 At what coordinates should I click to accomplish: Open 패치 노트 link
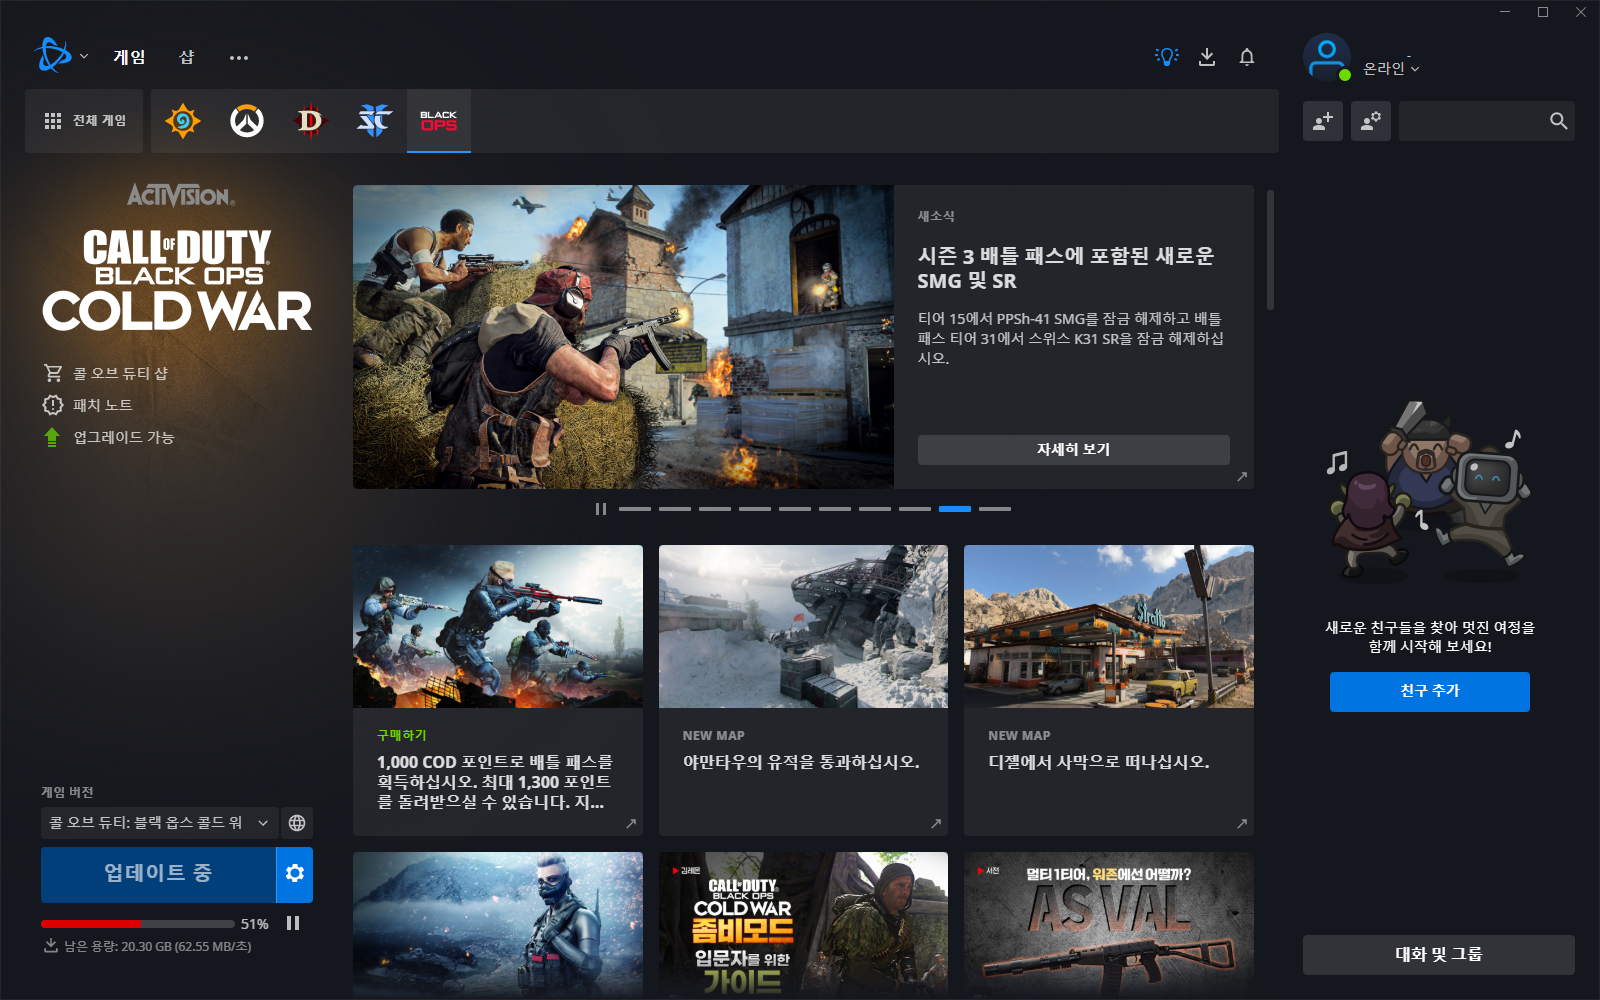coord(102,405)
